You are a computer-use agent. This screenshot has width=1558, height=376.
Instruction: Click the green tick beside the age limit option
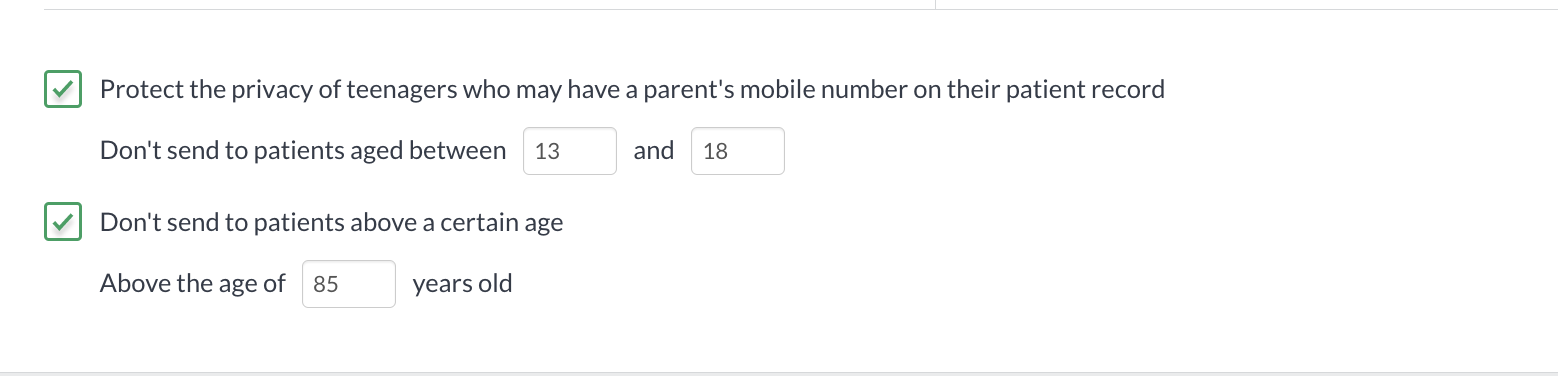pos(63,222)
